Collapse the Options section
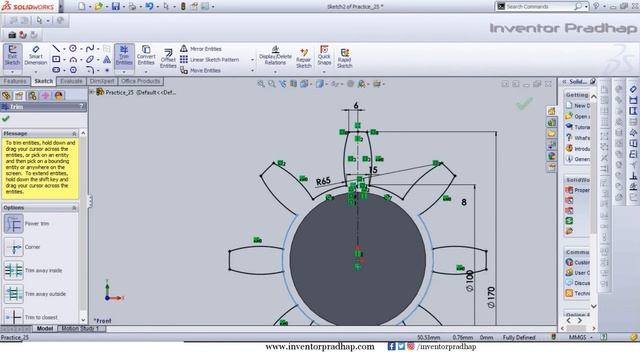640x360 pixels. (x=74, y=208)
